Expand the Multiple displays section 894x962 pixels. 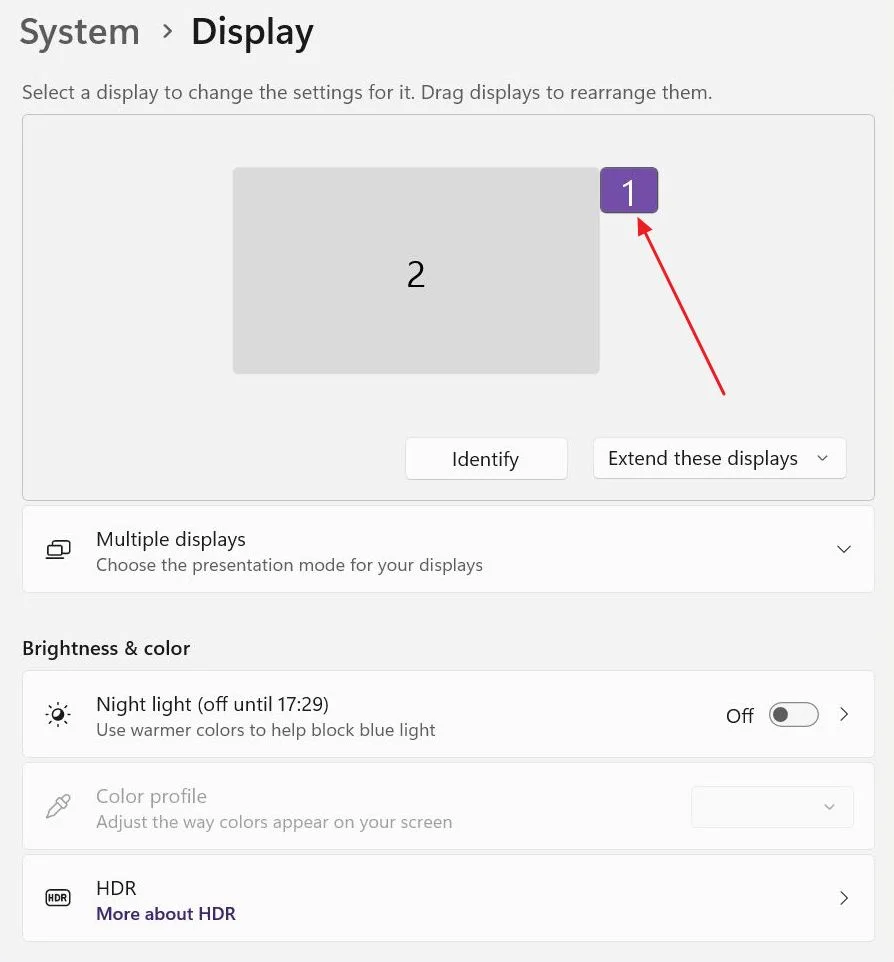(x=844, y=549)
